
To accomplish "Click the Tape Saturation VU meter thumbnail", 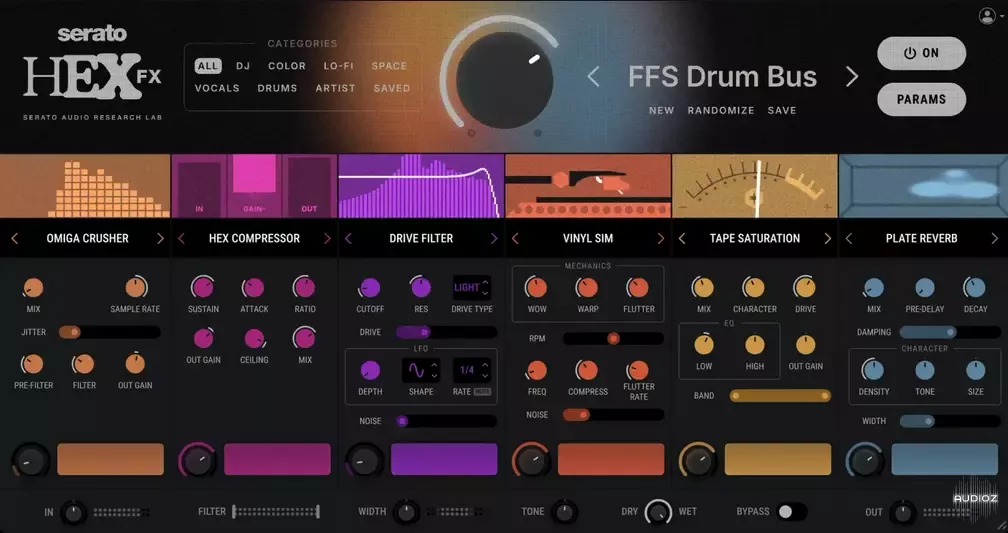I will coord(755,186).
